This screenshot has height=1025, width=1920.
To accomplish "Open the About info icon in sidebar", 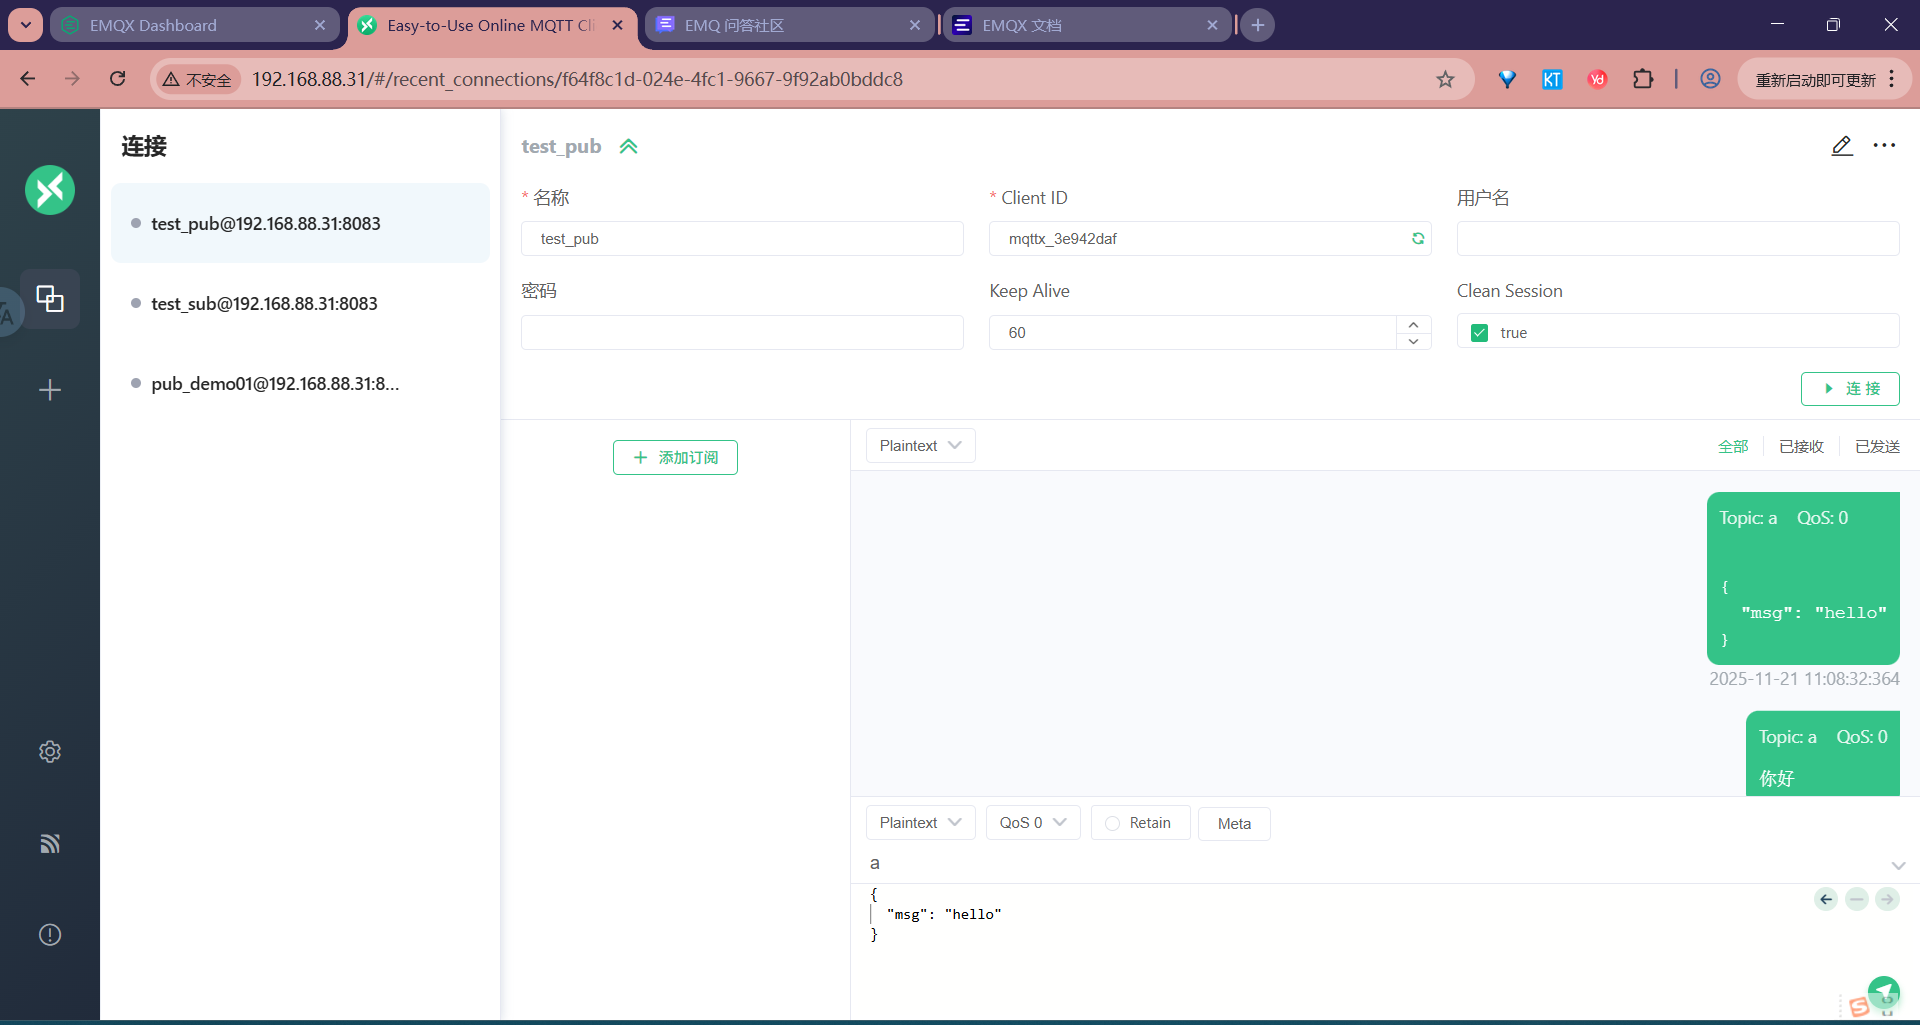I will 50,935.
